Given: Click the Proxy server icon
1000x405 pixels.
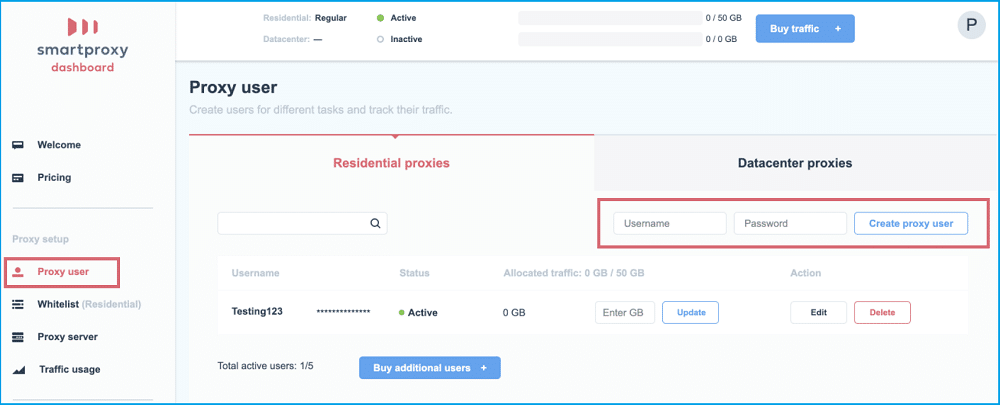Looking at the screenshot, I should 18,337.
